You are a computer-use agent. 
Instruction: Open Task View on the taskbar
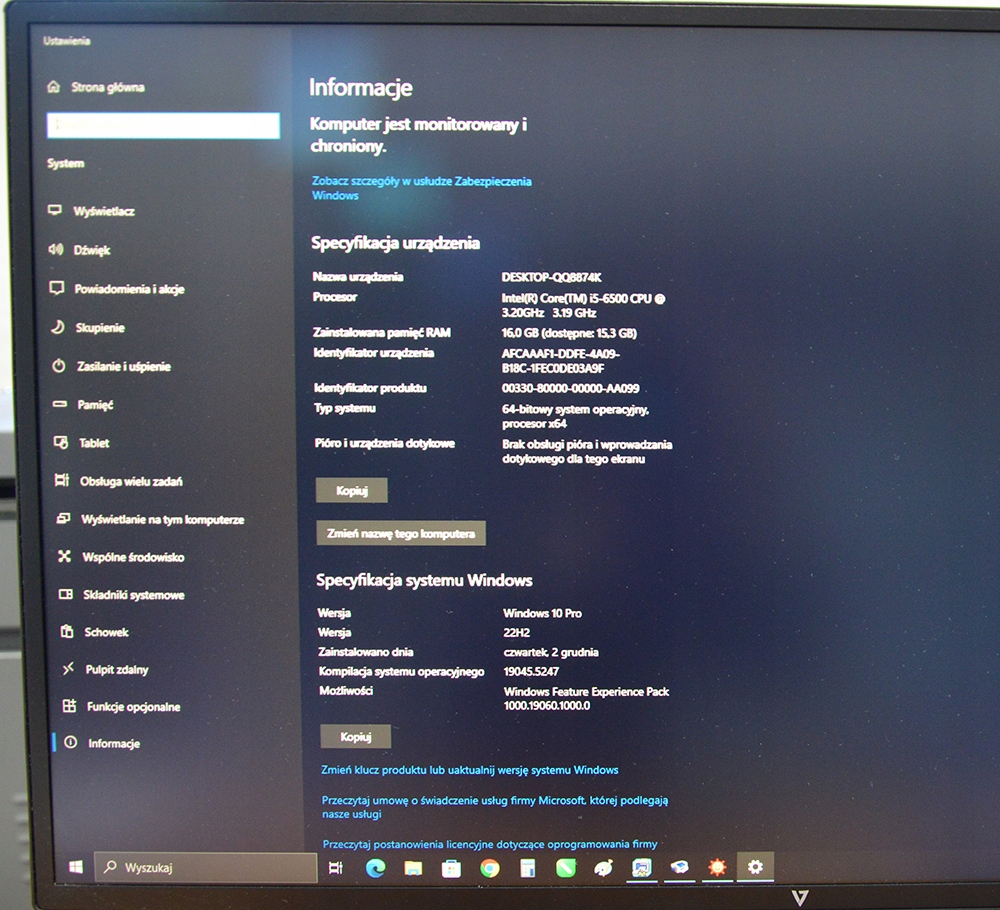tap(335, 868)
